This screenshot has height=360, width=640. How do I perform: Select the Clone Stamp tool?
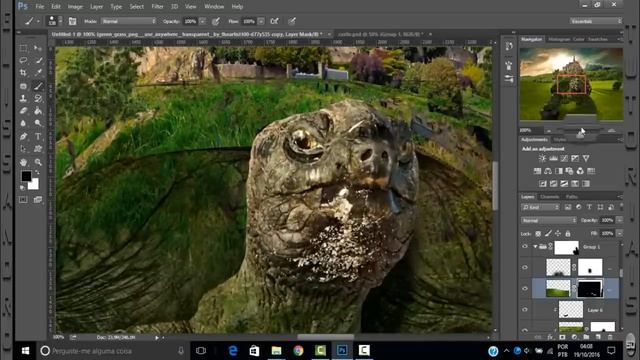(x=23, y=98)
